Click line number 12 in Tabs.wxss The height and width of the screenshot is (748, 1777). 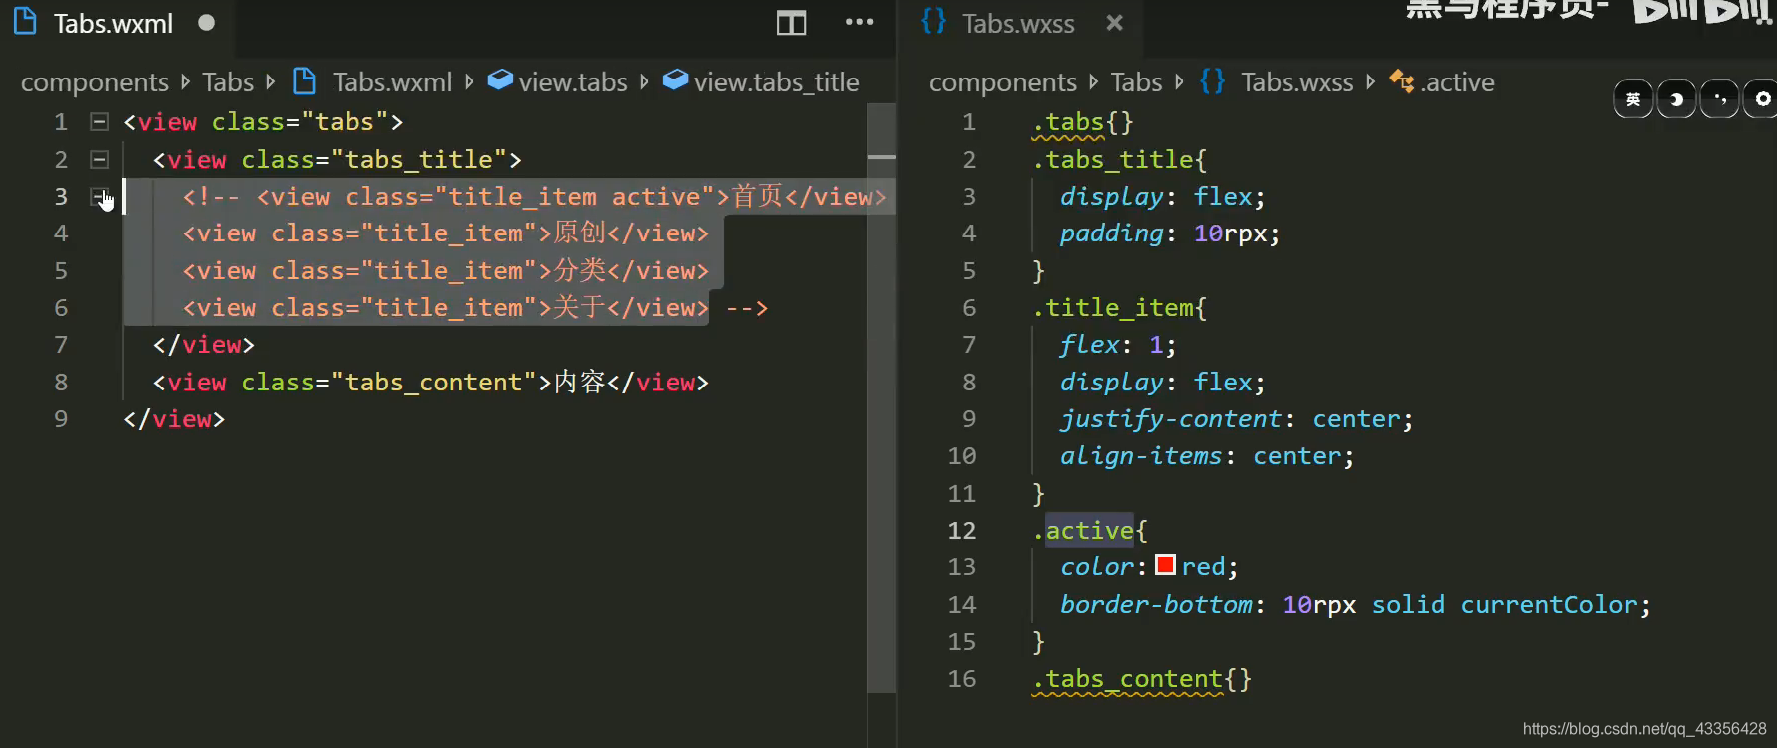[961, 531]
